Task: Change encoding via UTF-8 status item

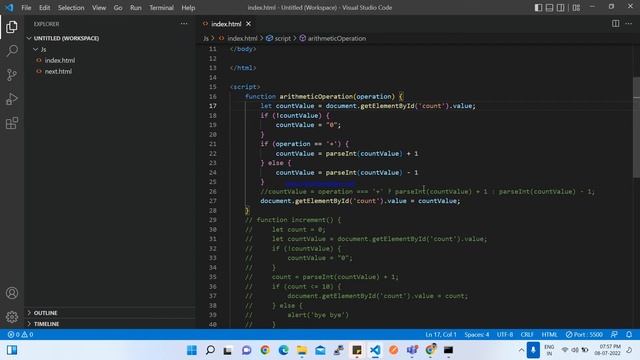Action: pyautogui.click(x=504, y=334)
